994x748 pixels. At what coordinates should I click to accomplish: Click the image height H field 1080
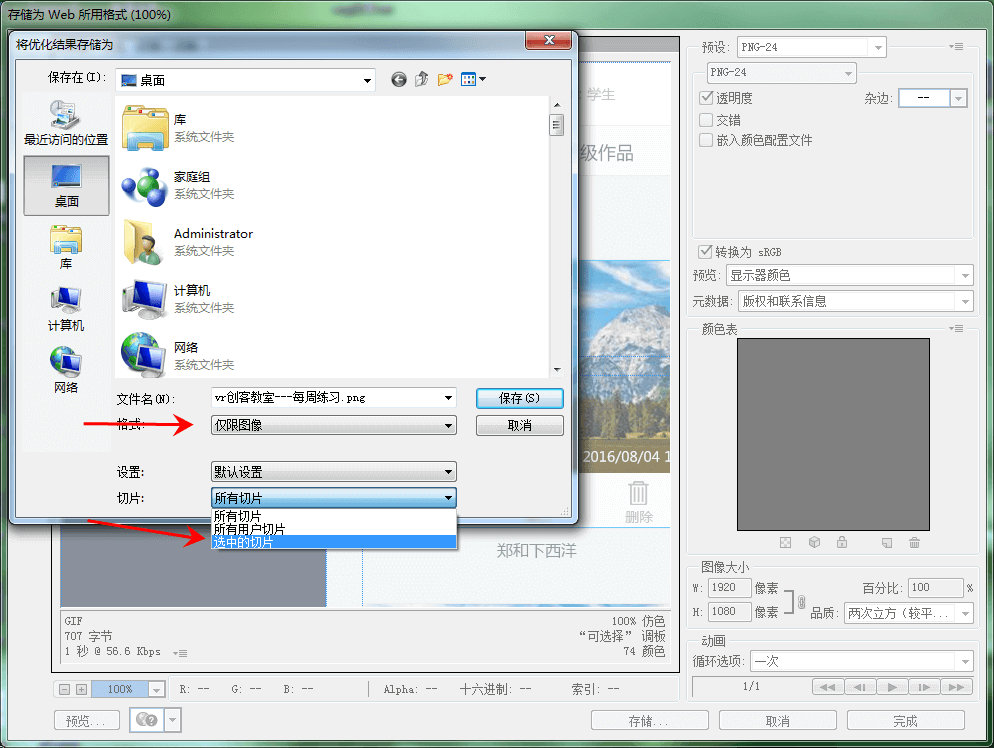click(x=729, y=612)
